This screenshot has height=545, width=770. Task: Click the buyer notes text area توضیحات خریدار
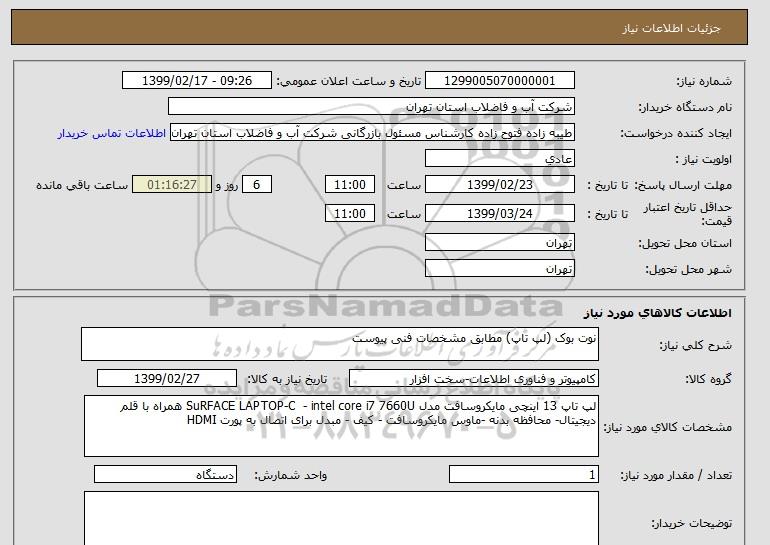click(341, 518)
